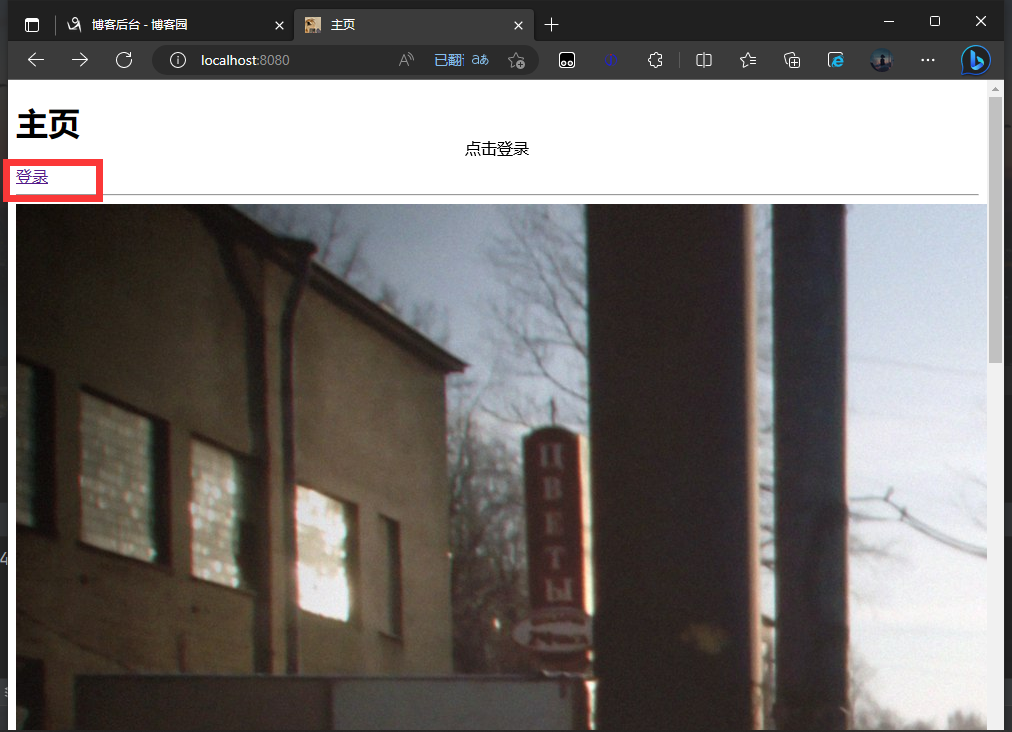
Task: Close the browser window
Action: (980, 21)
